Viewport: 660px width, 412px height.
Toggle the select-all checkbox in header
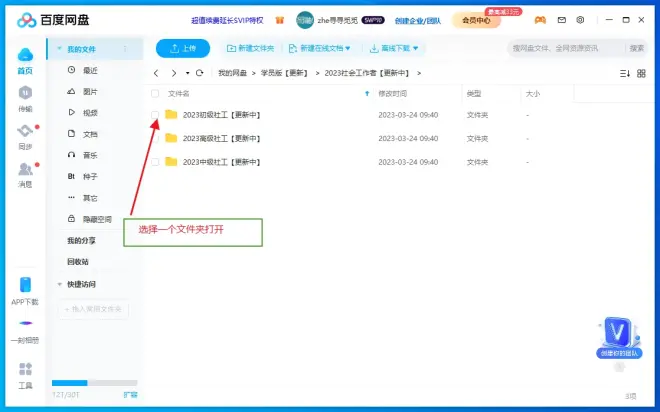click(155, 93)
